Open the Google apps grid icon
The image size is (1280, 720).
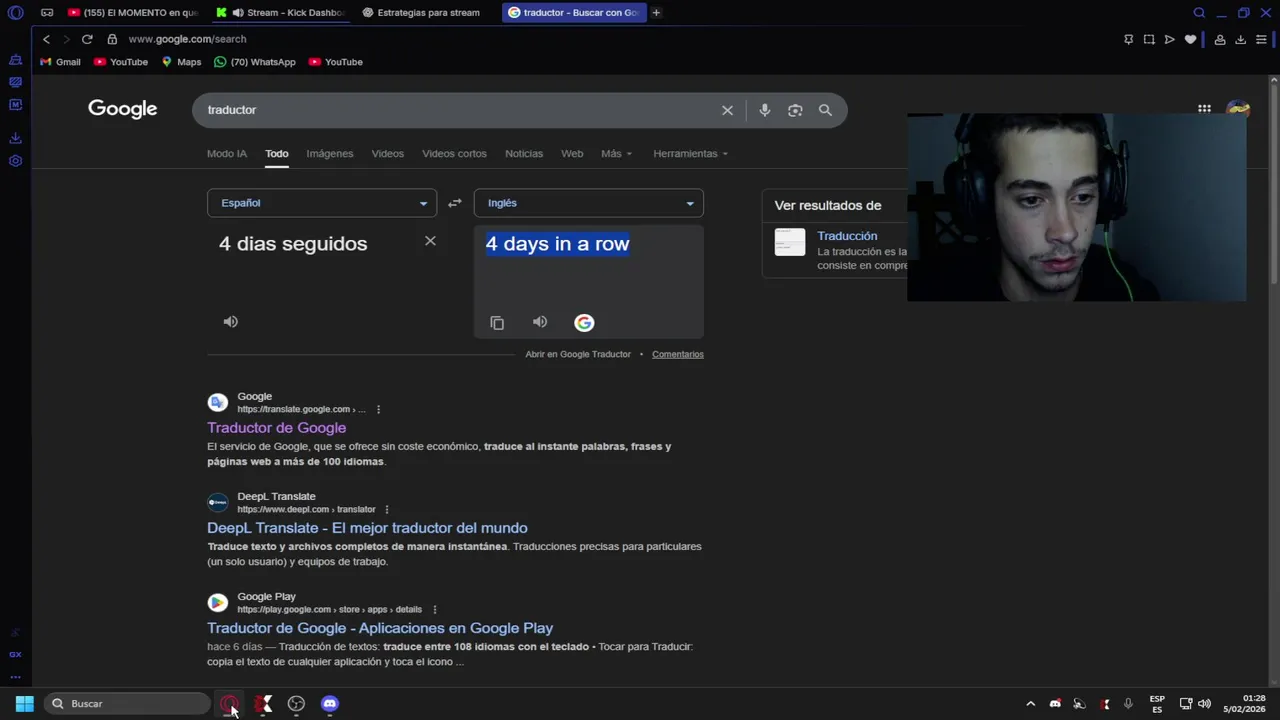[x=1204, y=109]
